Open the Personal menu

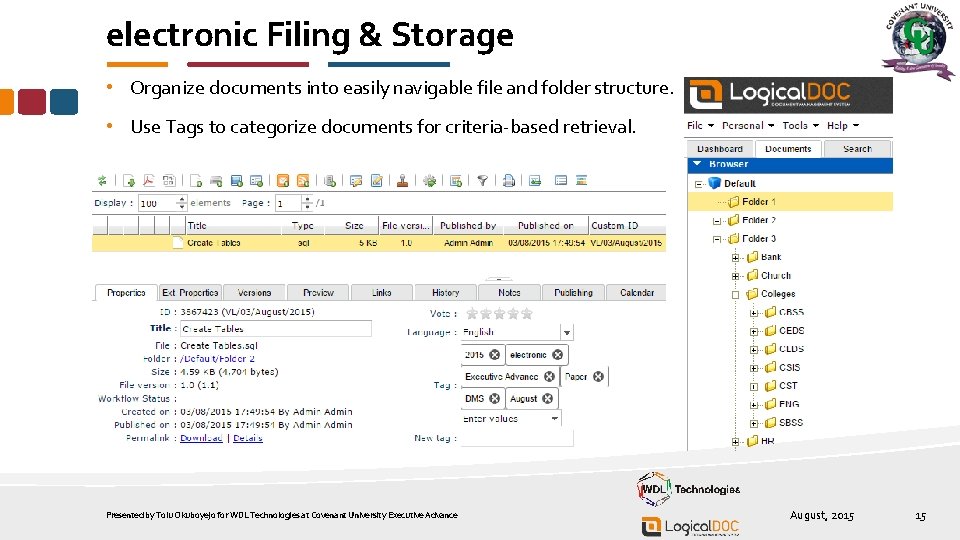click(x=748, y=126)
